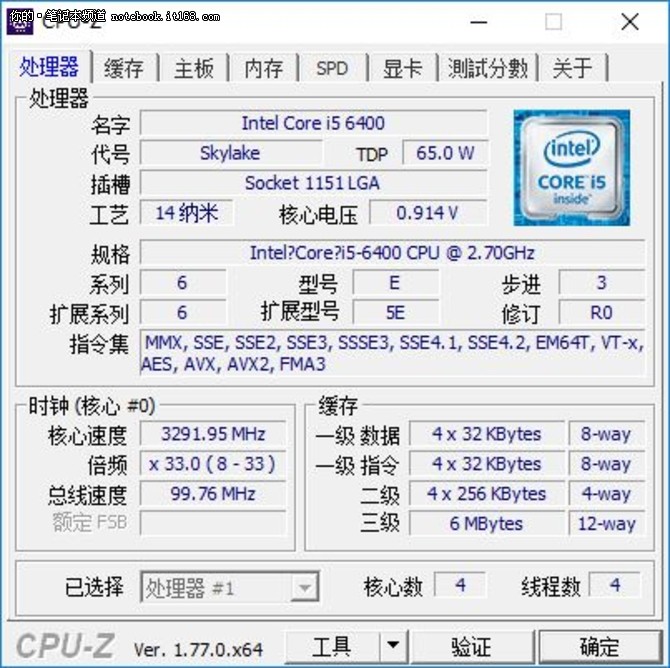The width and height of the screenshot is (670, 668).
Task: Switch to the 缓存 tab
Action: pos(124,68)
